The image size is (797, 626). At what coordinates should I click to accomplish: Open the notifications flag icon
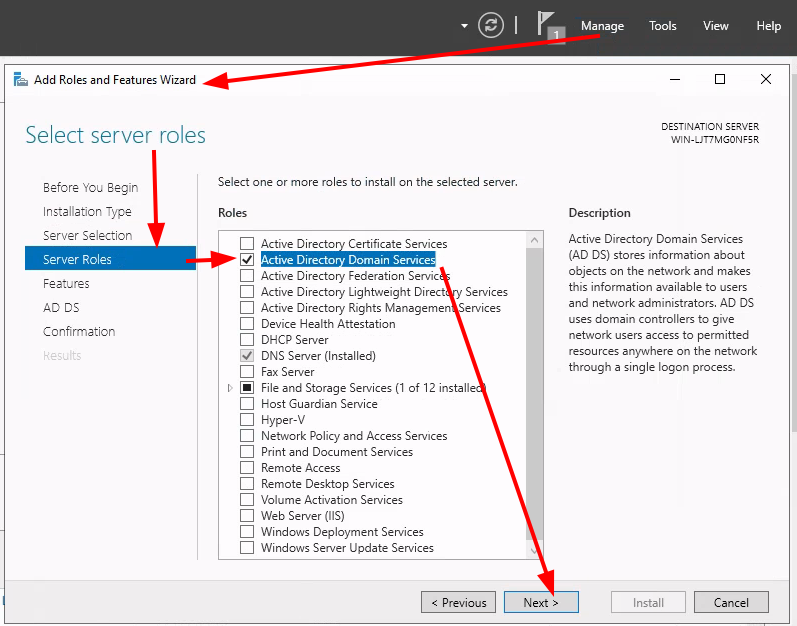pyautogui.click(x=550, y=27)
